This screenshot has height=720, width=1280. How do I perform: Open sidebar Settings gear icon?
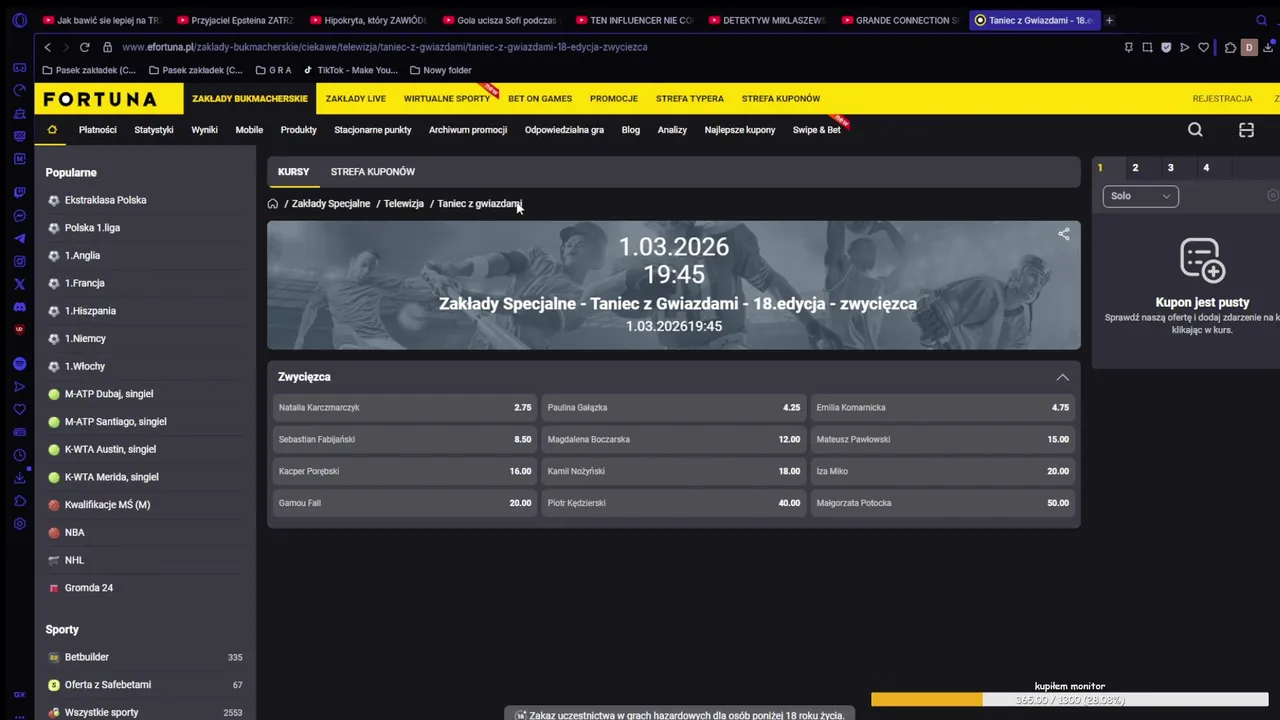point(19,524)
